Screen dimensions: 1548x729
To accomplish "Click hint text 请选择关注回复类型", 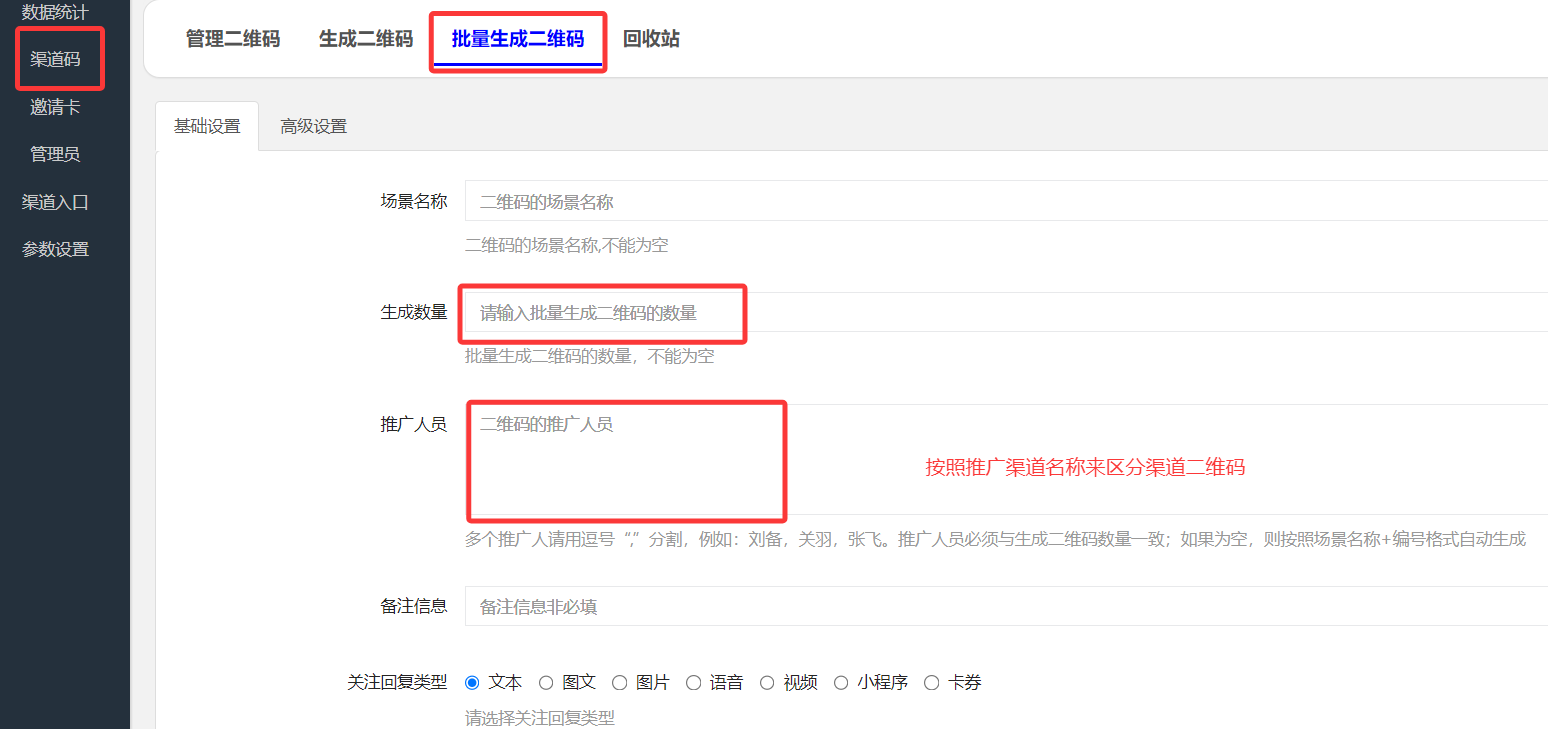I will [x=540, y=718].
